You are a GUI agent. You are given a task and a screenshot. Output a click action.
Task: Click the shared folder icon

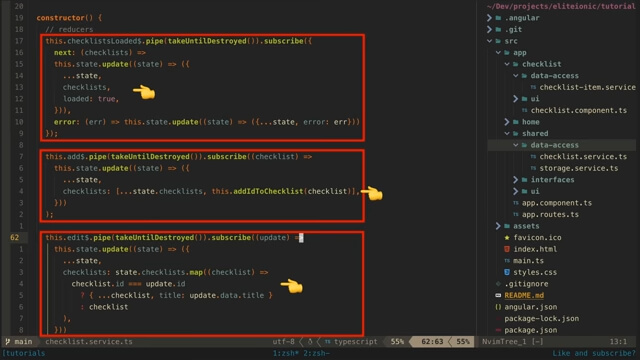coord(516,133)
